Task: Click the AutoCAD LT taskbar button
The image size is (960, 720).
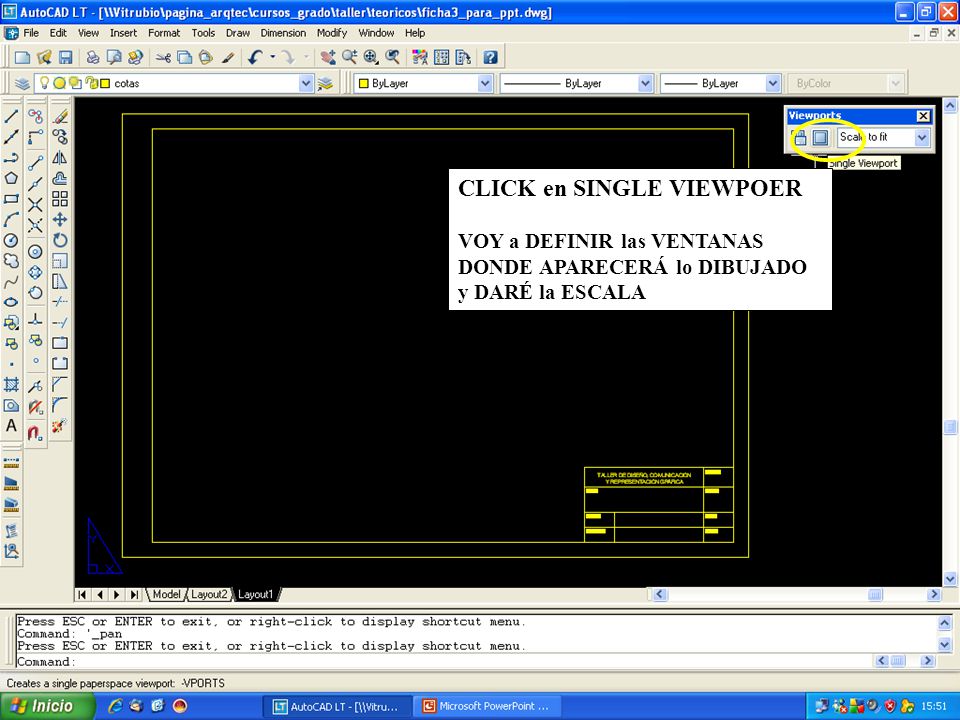Action: pos(337,706)
